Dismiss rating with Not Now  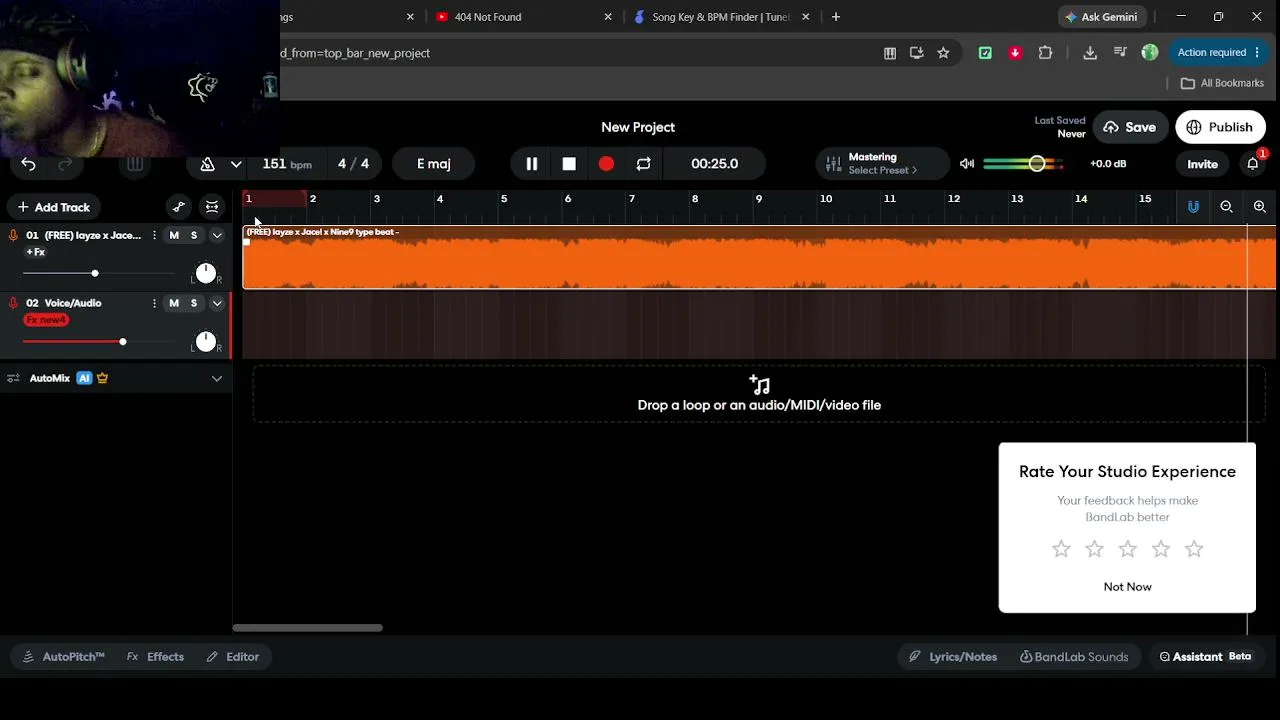1127,587
